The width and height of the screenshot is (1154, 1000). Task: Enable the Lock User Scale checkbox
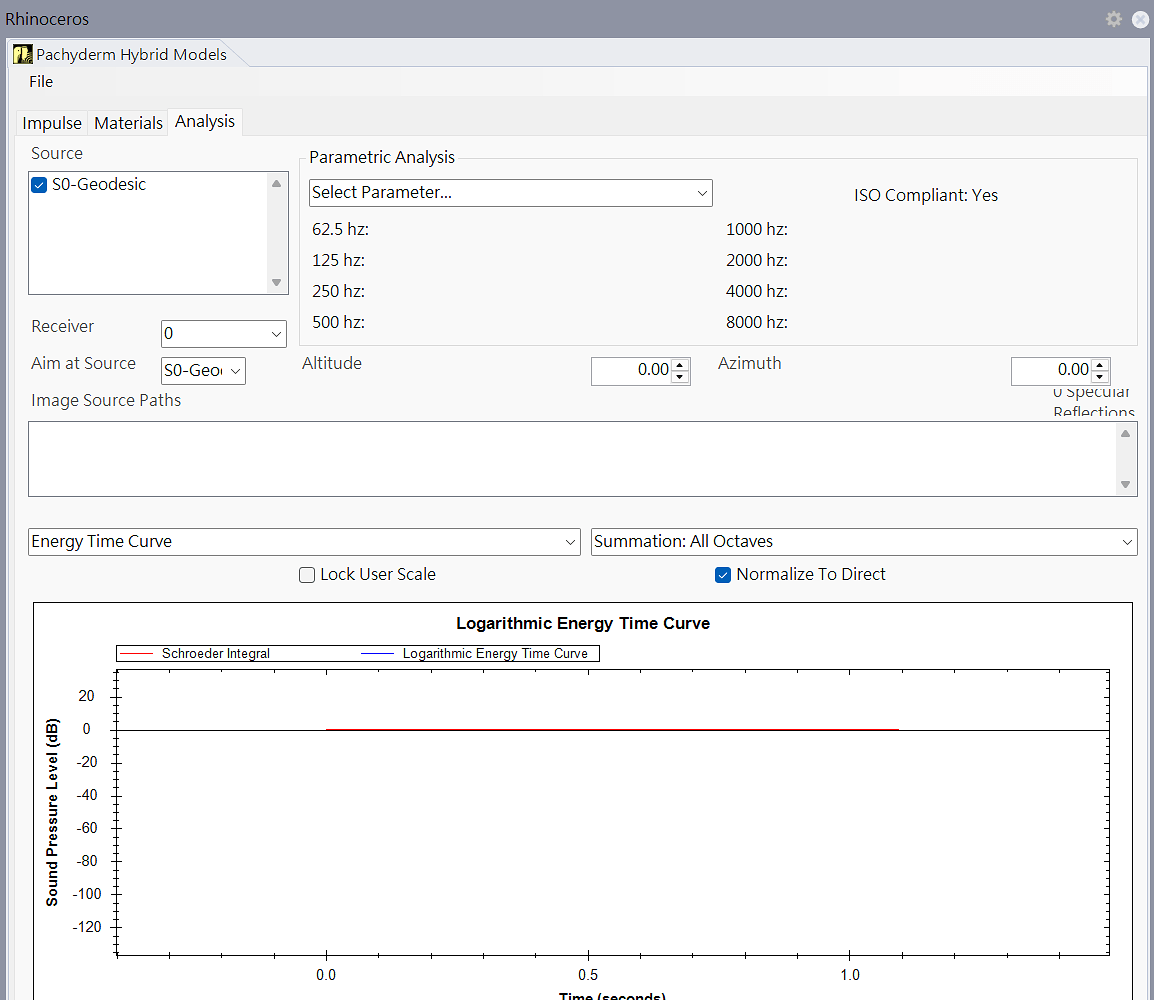click(308, 575)
